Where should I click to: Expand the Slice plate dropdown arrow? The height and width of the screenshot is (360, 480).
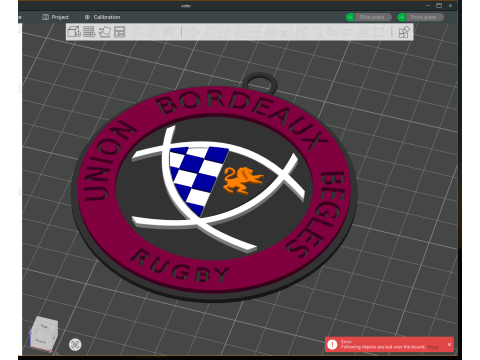[350, 17]
